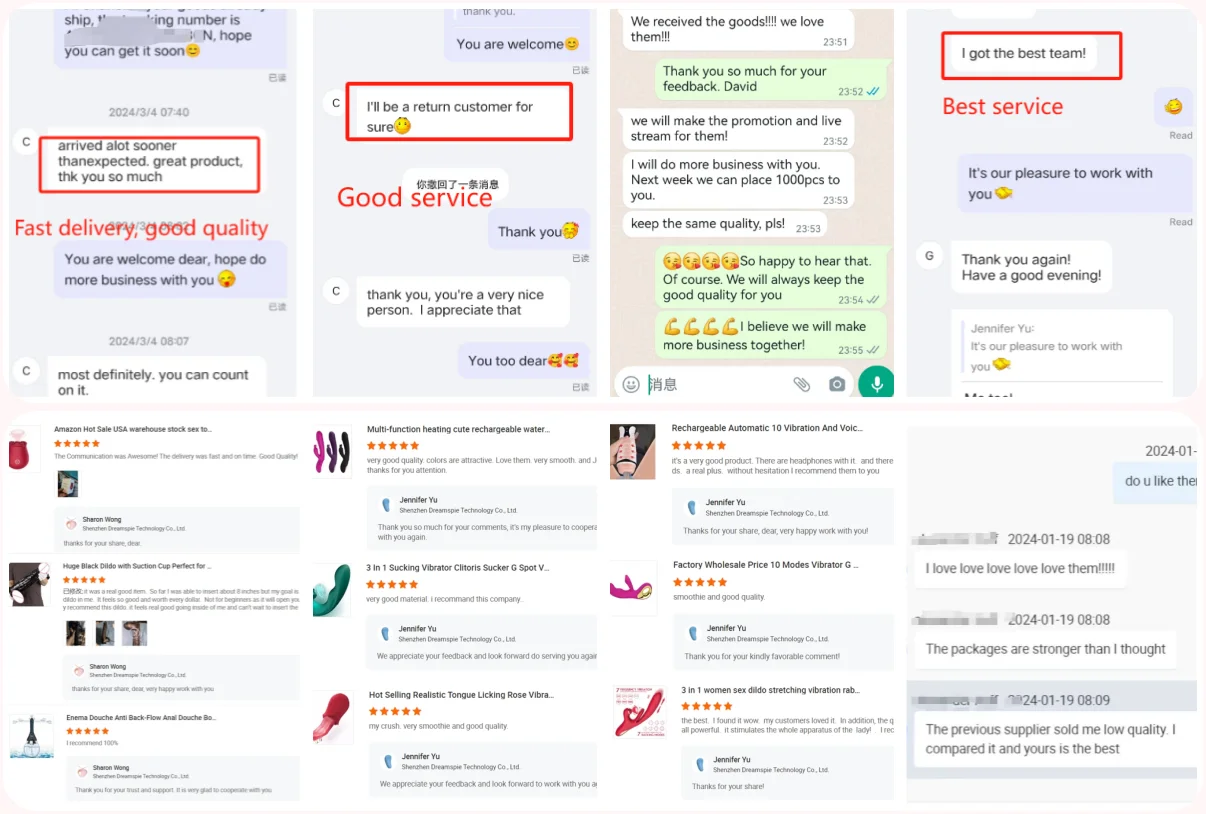Image resolution: width=1206 pixels, height=814 pixels.
Task: Open the customer photo under Amazon Hot Sale review
Action: (67, 484)
